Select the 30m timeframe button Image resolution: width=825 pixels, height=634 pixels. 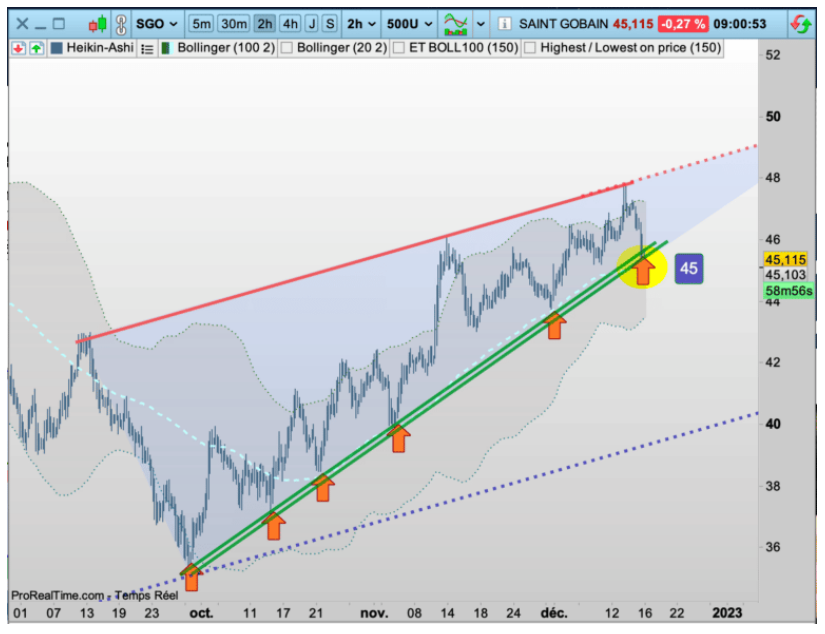pyautogui.click(x=234, y=24)
